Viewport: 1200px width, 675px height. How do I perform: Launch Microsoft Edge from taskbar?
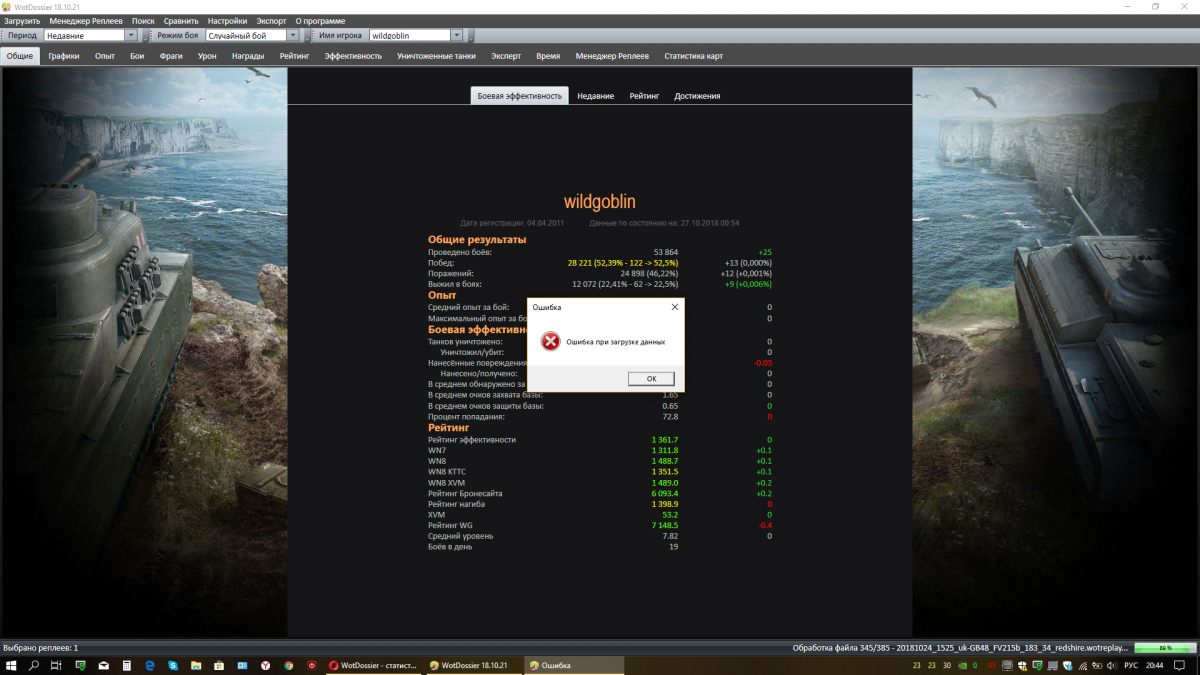click(x=150, y=665)
